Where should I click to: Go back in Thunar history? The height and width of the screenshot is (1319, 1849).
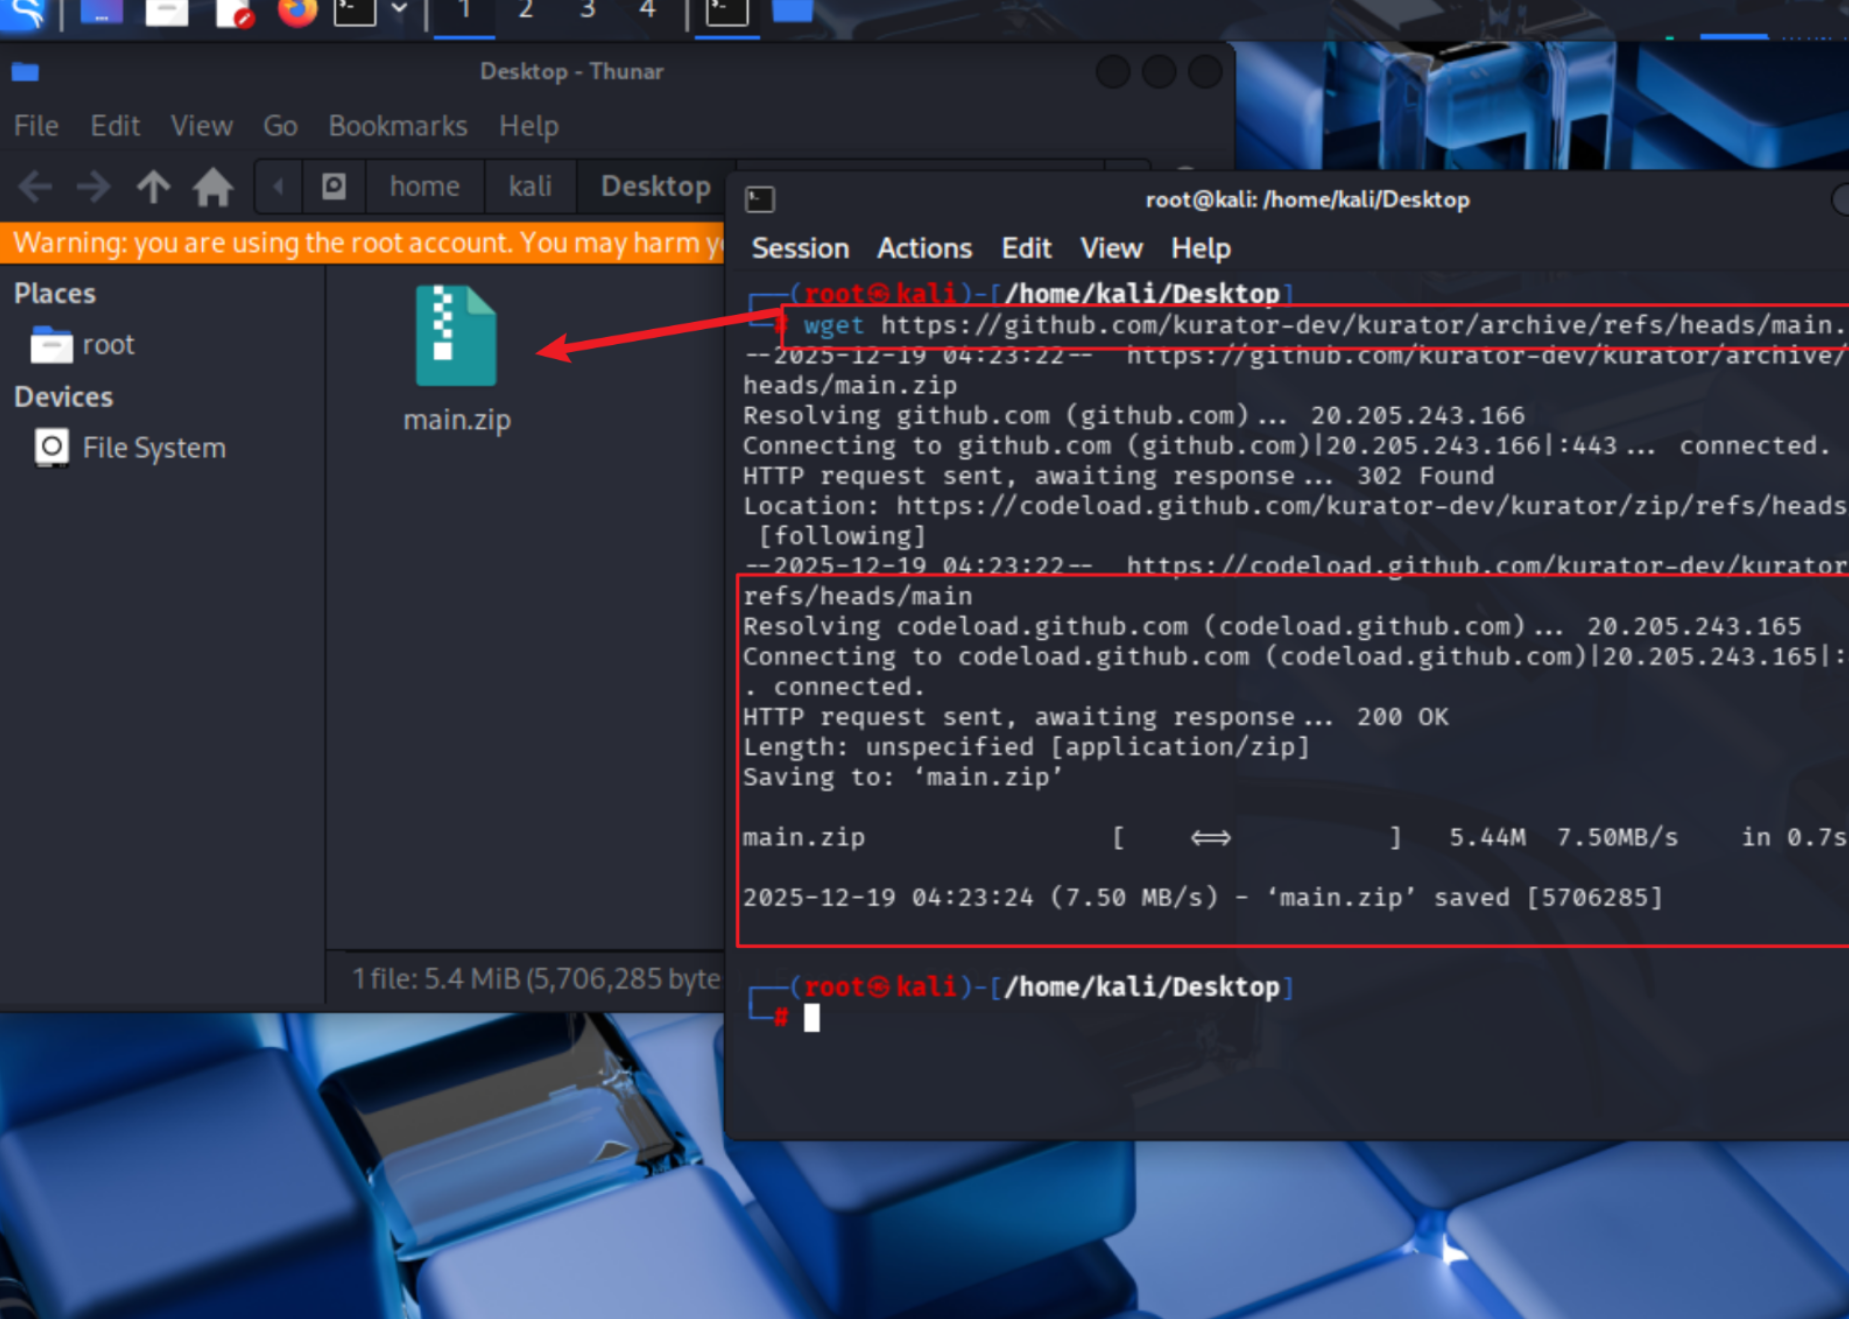pos(35,186)
